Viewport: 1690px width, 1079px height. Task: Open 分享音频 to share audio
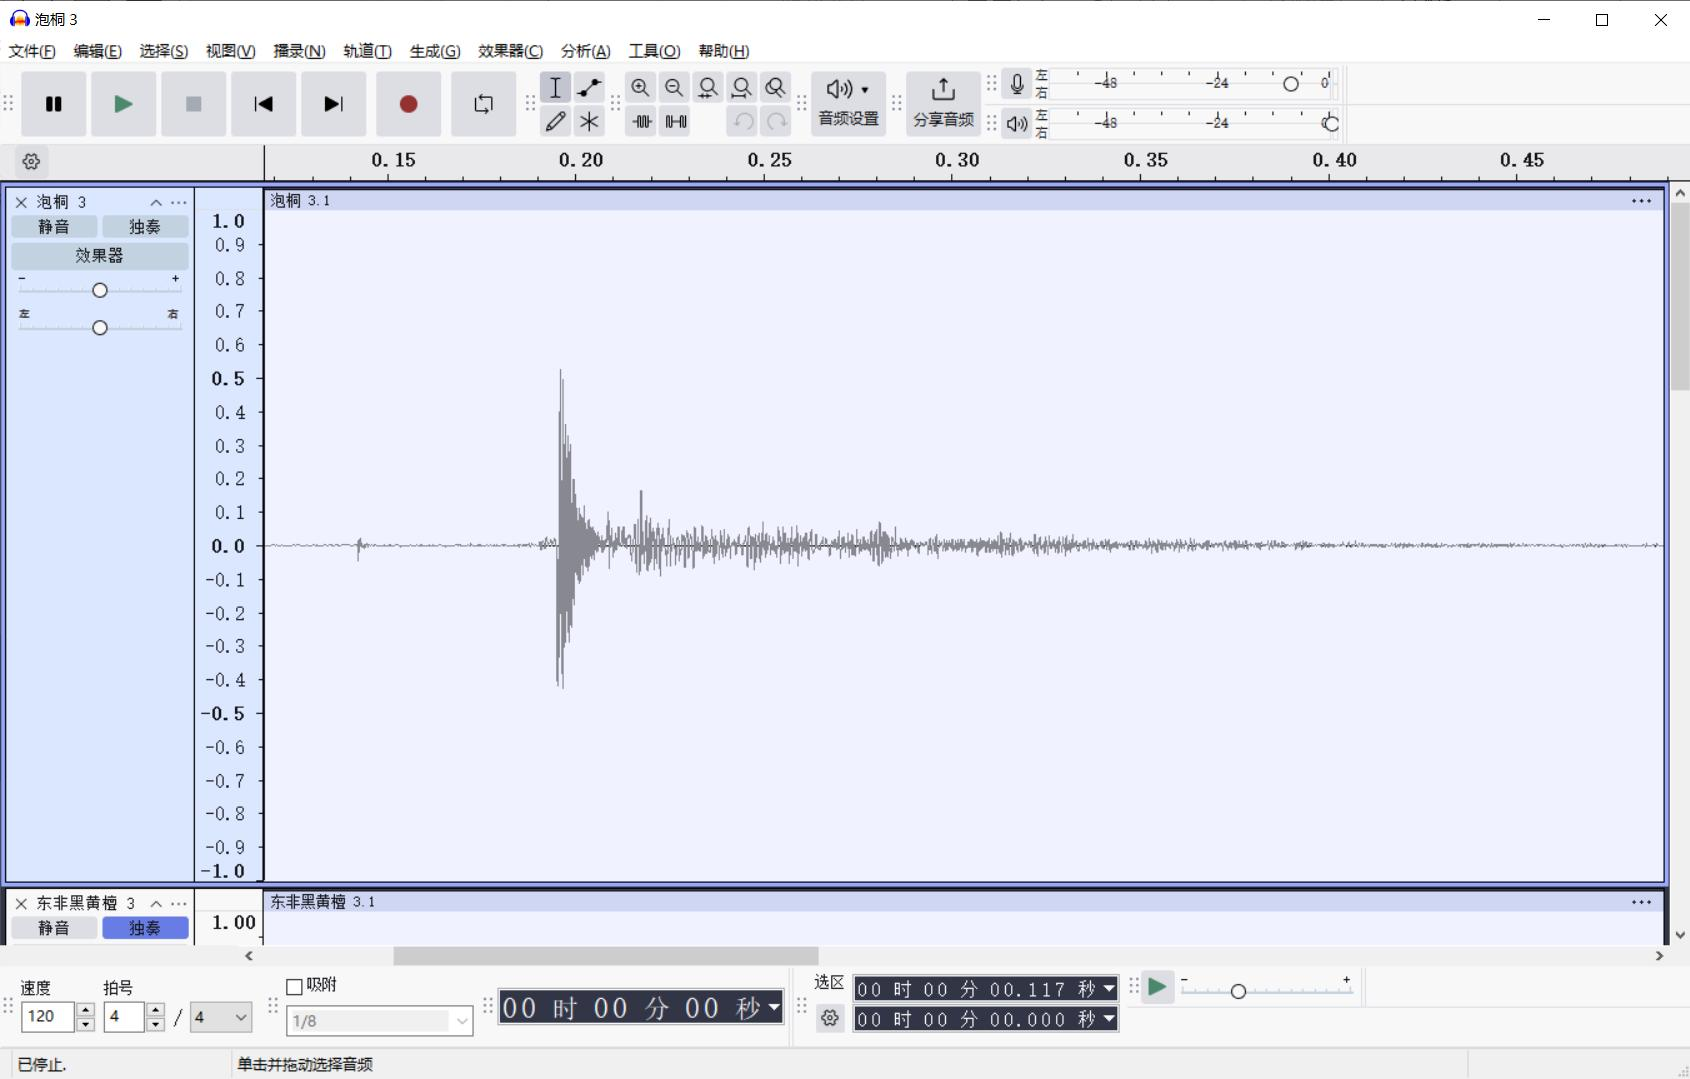point(941,104)
